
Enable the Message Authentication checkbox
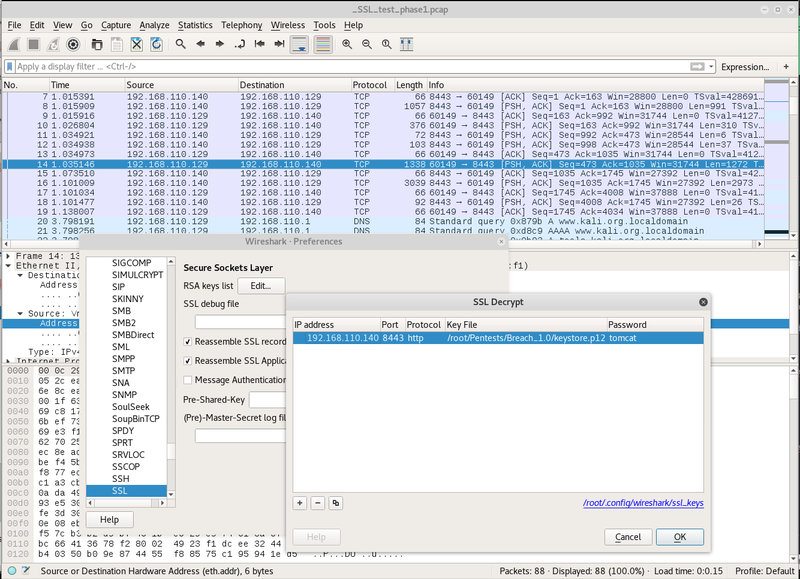pyautogui.click(x=188, y=380)
